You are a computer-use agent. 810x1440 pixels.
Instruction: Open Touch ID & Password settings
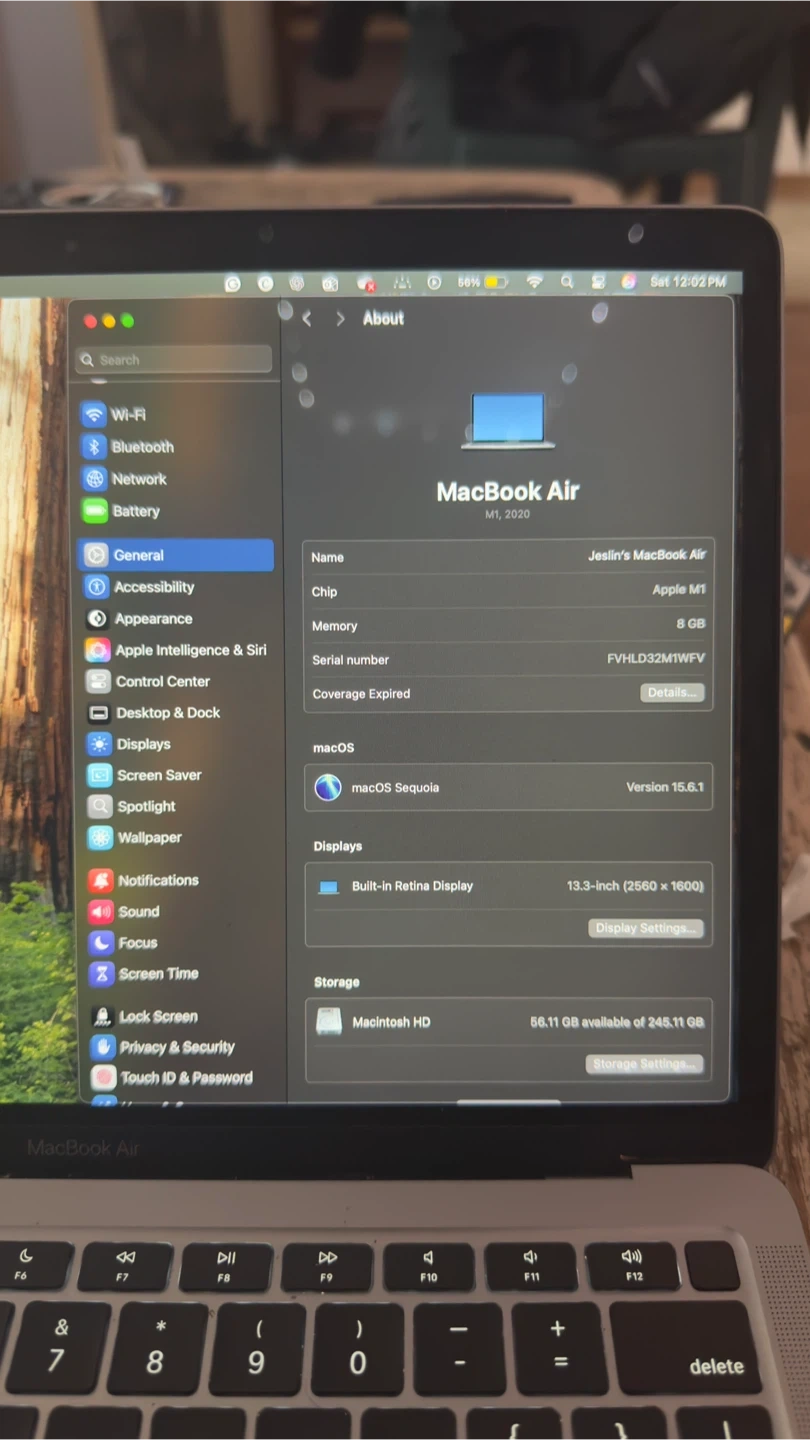185,1078
